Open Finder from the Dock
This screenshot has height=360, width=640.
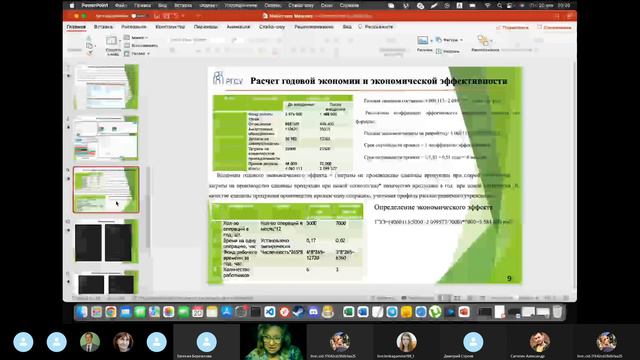coord(82,312)
